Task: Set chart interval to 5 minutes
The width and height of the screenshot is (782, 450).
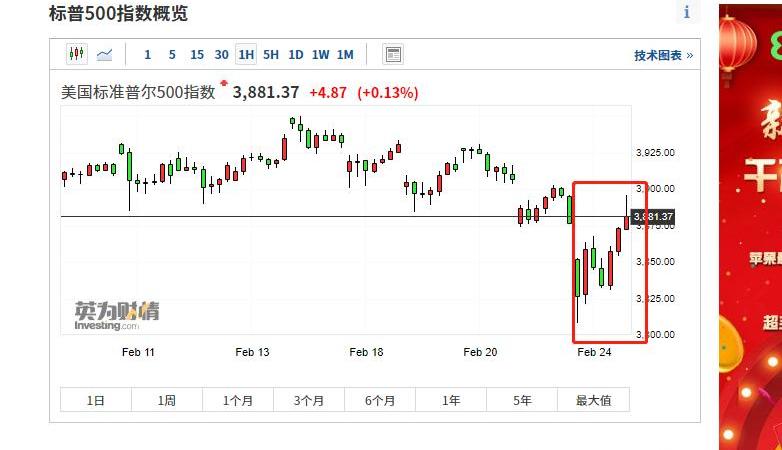Action: click(x=172, y=55)
